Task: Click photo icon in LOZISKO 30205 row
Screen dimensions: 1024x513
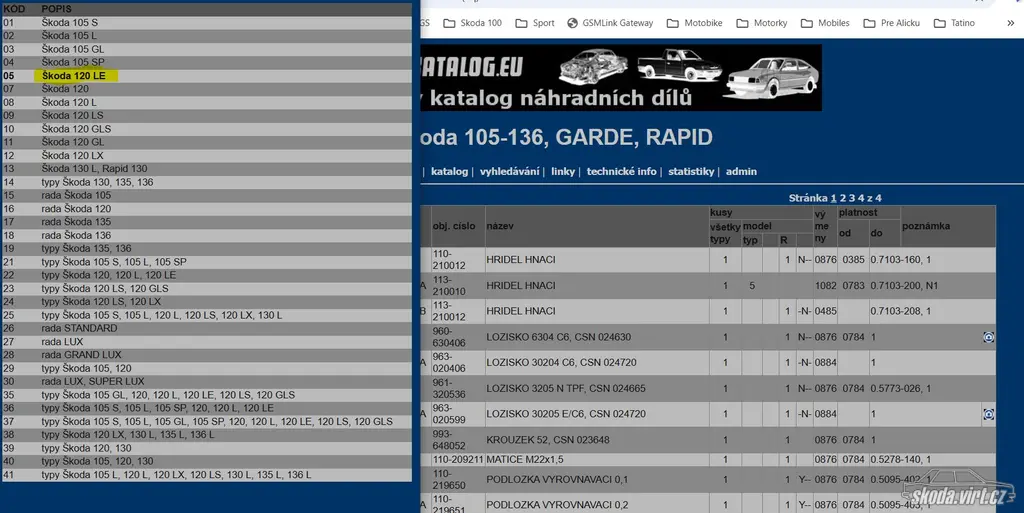Action: coord(988,414)
